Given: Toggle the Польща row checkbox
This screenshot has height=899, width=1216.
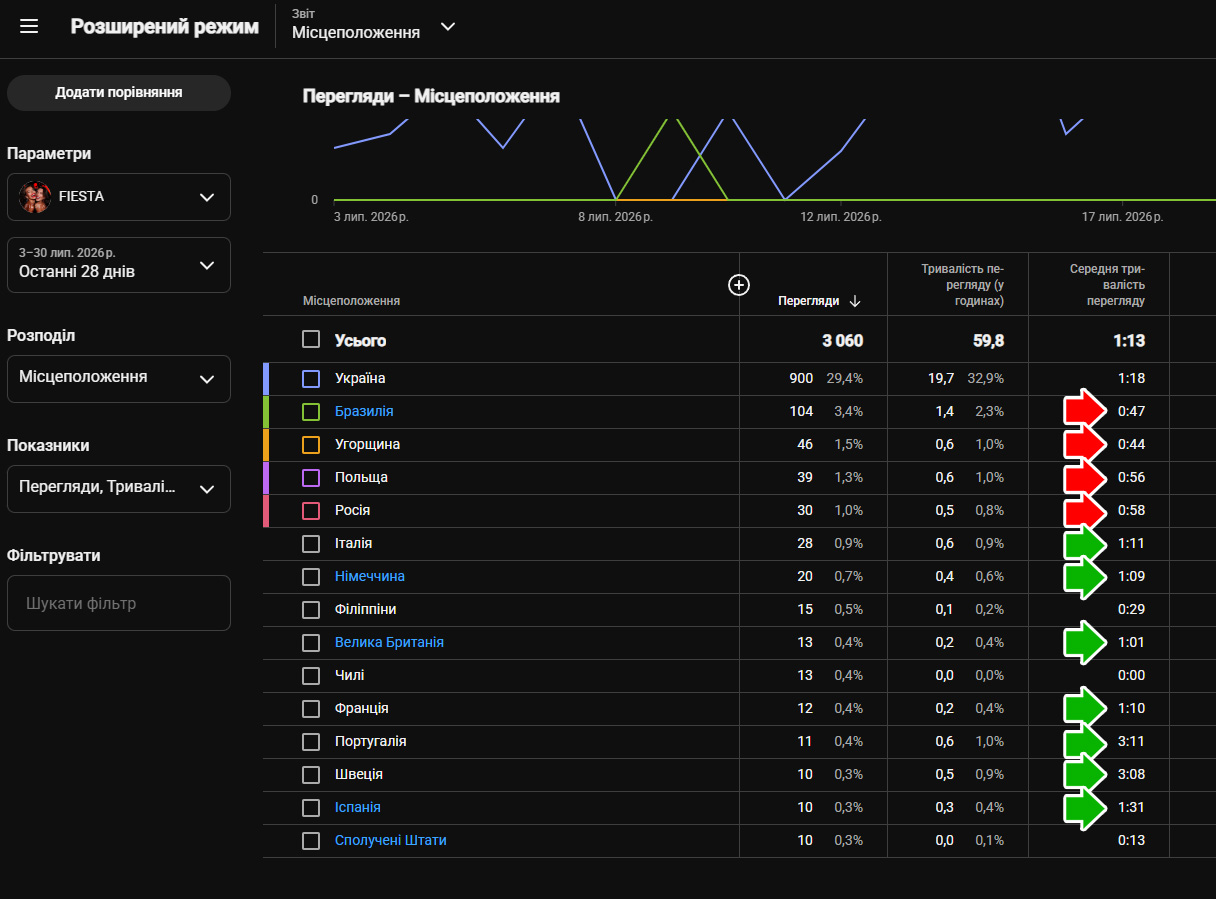Looking at the screenshot, I should tap(311, 478).
